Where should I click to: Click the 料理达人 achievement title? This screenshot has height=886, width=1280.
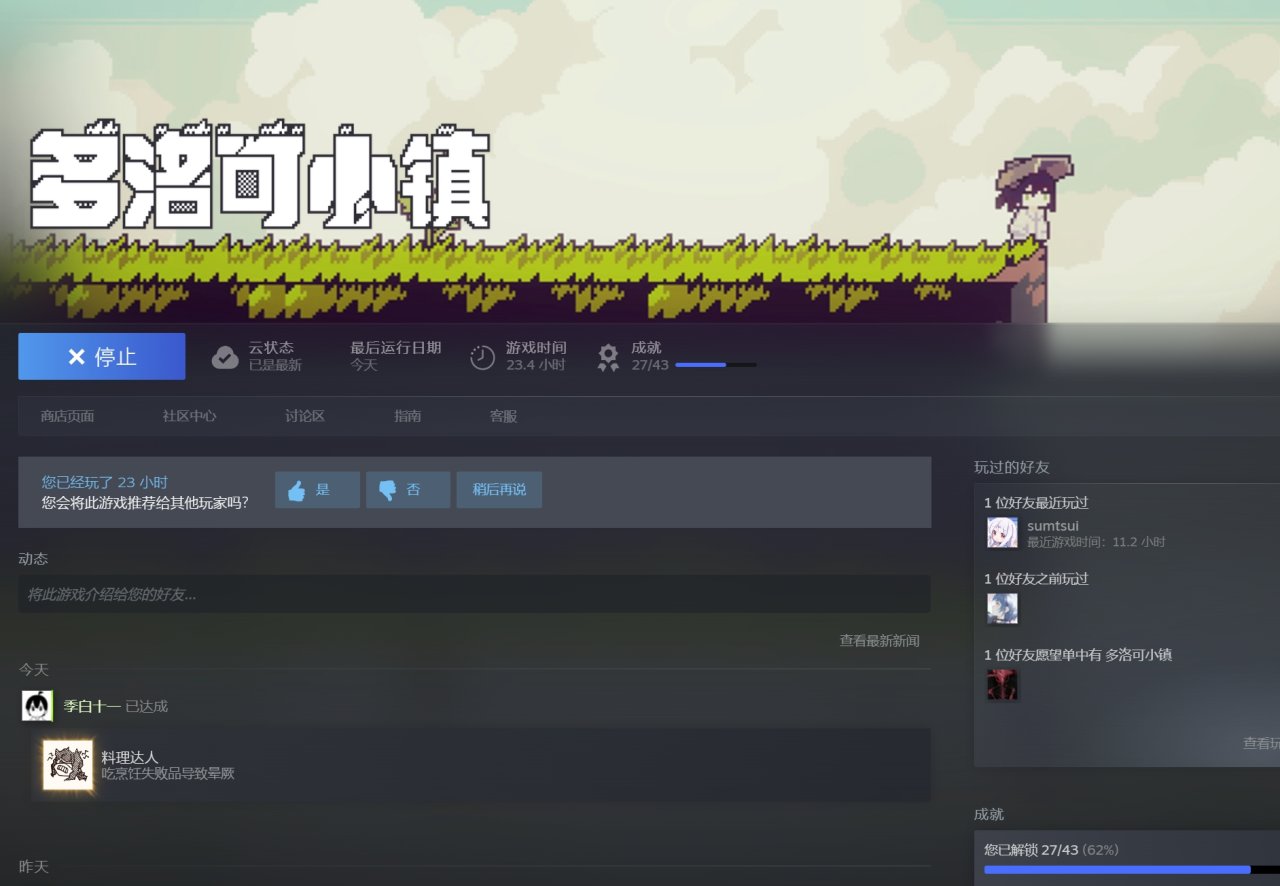tap(130, 757)
